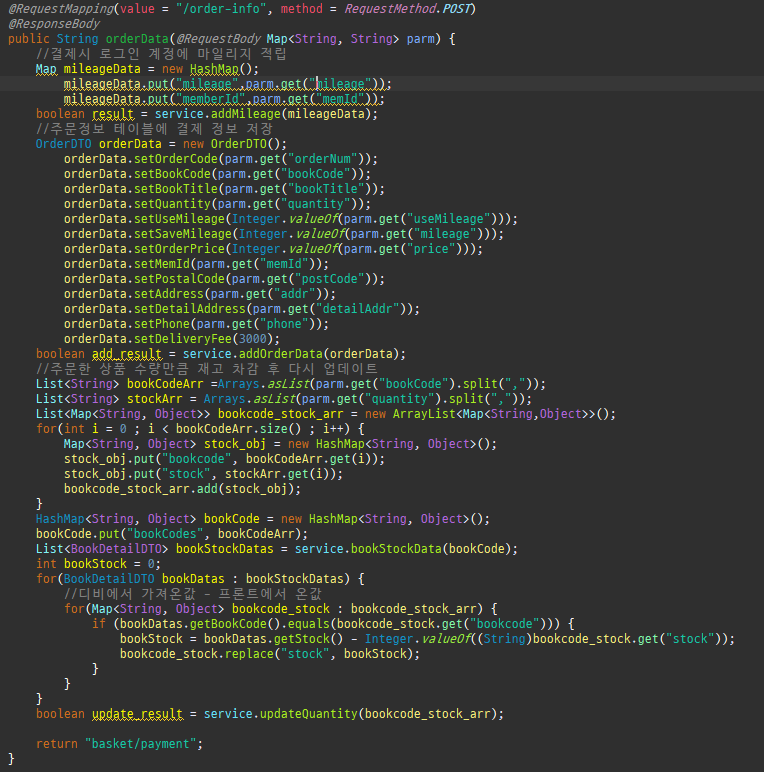This screenshot has width=764, height=772.
Task: Click the underlined result boolean variable
Action: point(113,114)
